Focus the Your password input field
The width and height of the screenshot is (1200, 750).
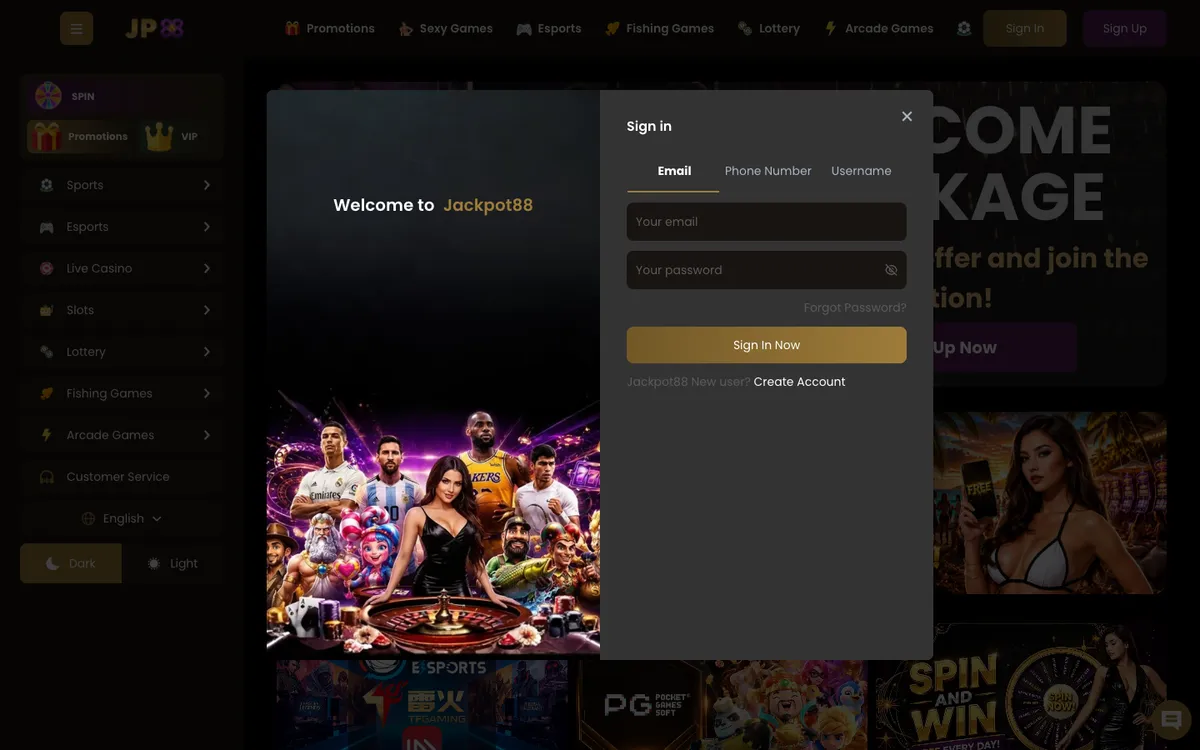pyautogui.click(x=767, y=270)
